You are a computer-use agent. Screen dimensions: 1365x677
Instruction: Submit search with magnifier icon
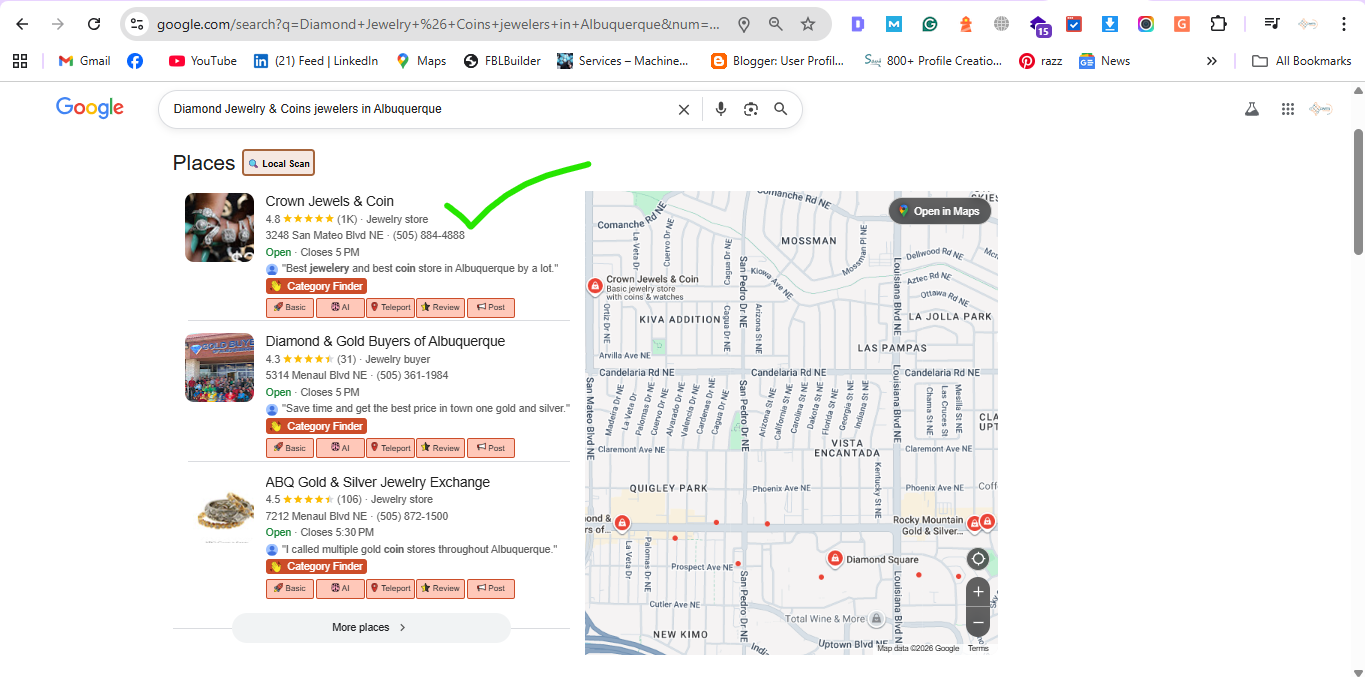point(781,109)
